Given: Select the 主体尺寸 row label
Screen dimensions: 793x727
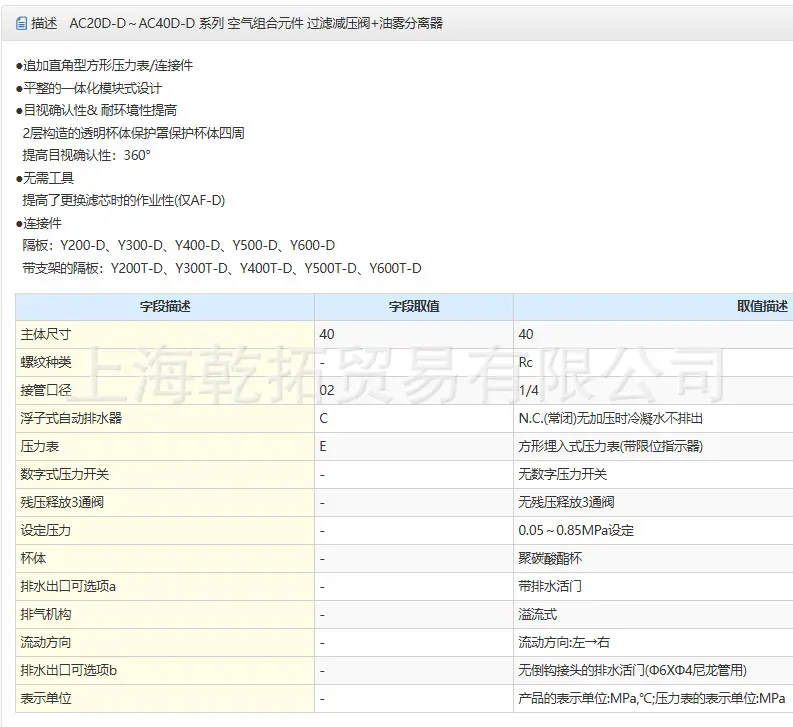Looking at the screenshot, I should coord(46,334).
